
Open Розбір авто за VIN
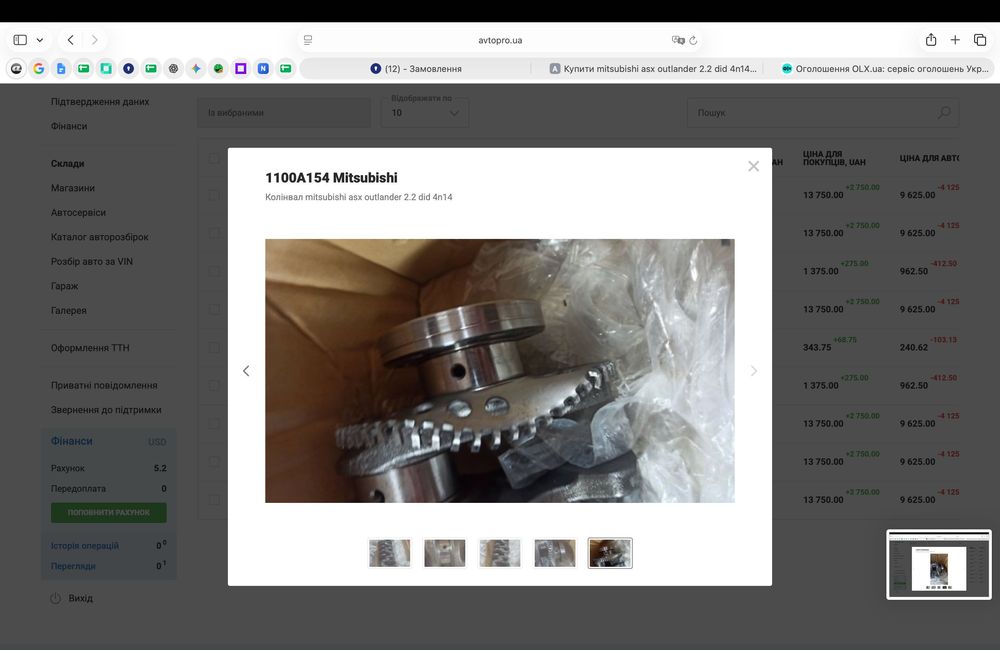[92, 262]
